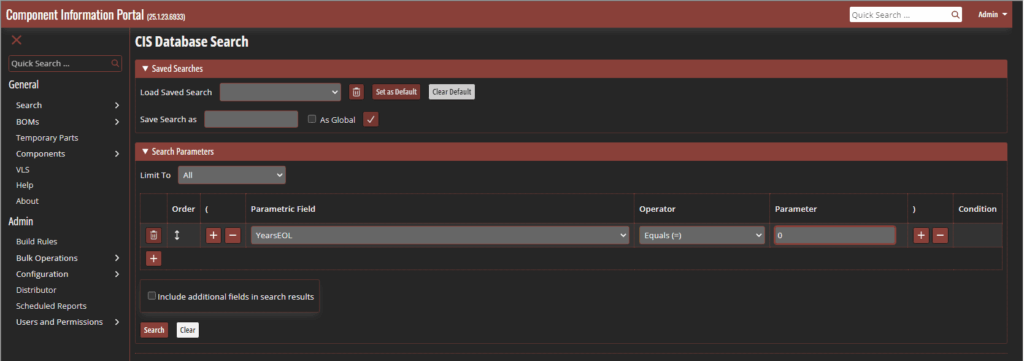This screenshot has height=361, width=1024.
Task: Open the Admin user menu
Action: point(993,14)
